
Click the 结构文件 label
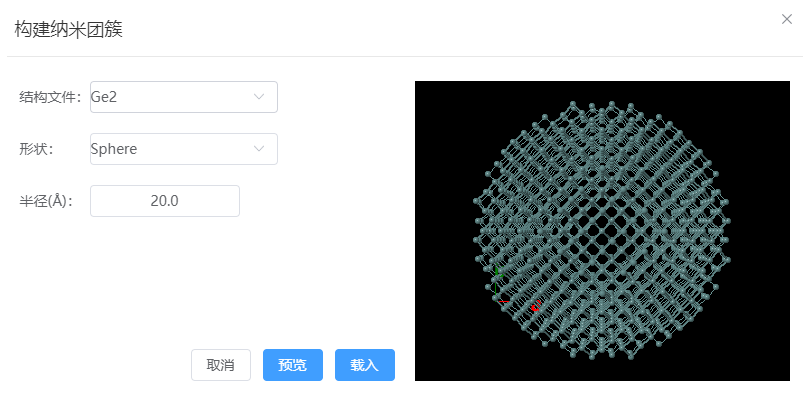coord(51,97)
